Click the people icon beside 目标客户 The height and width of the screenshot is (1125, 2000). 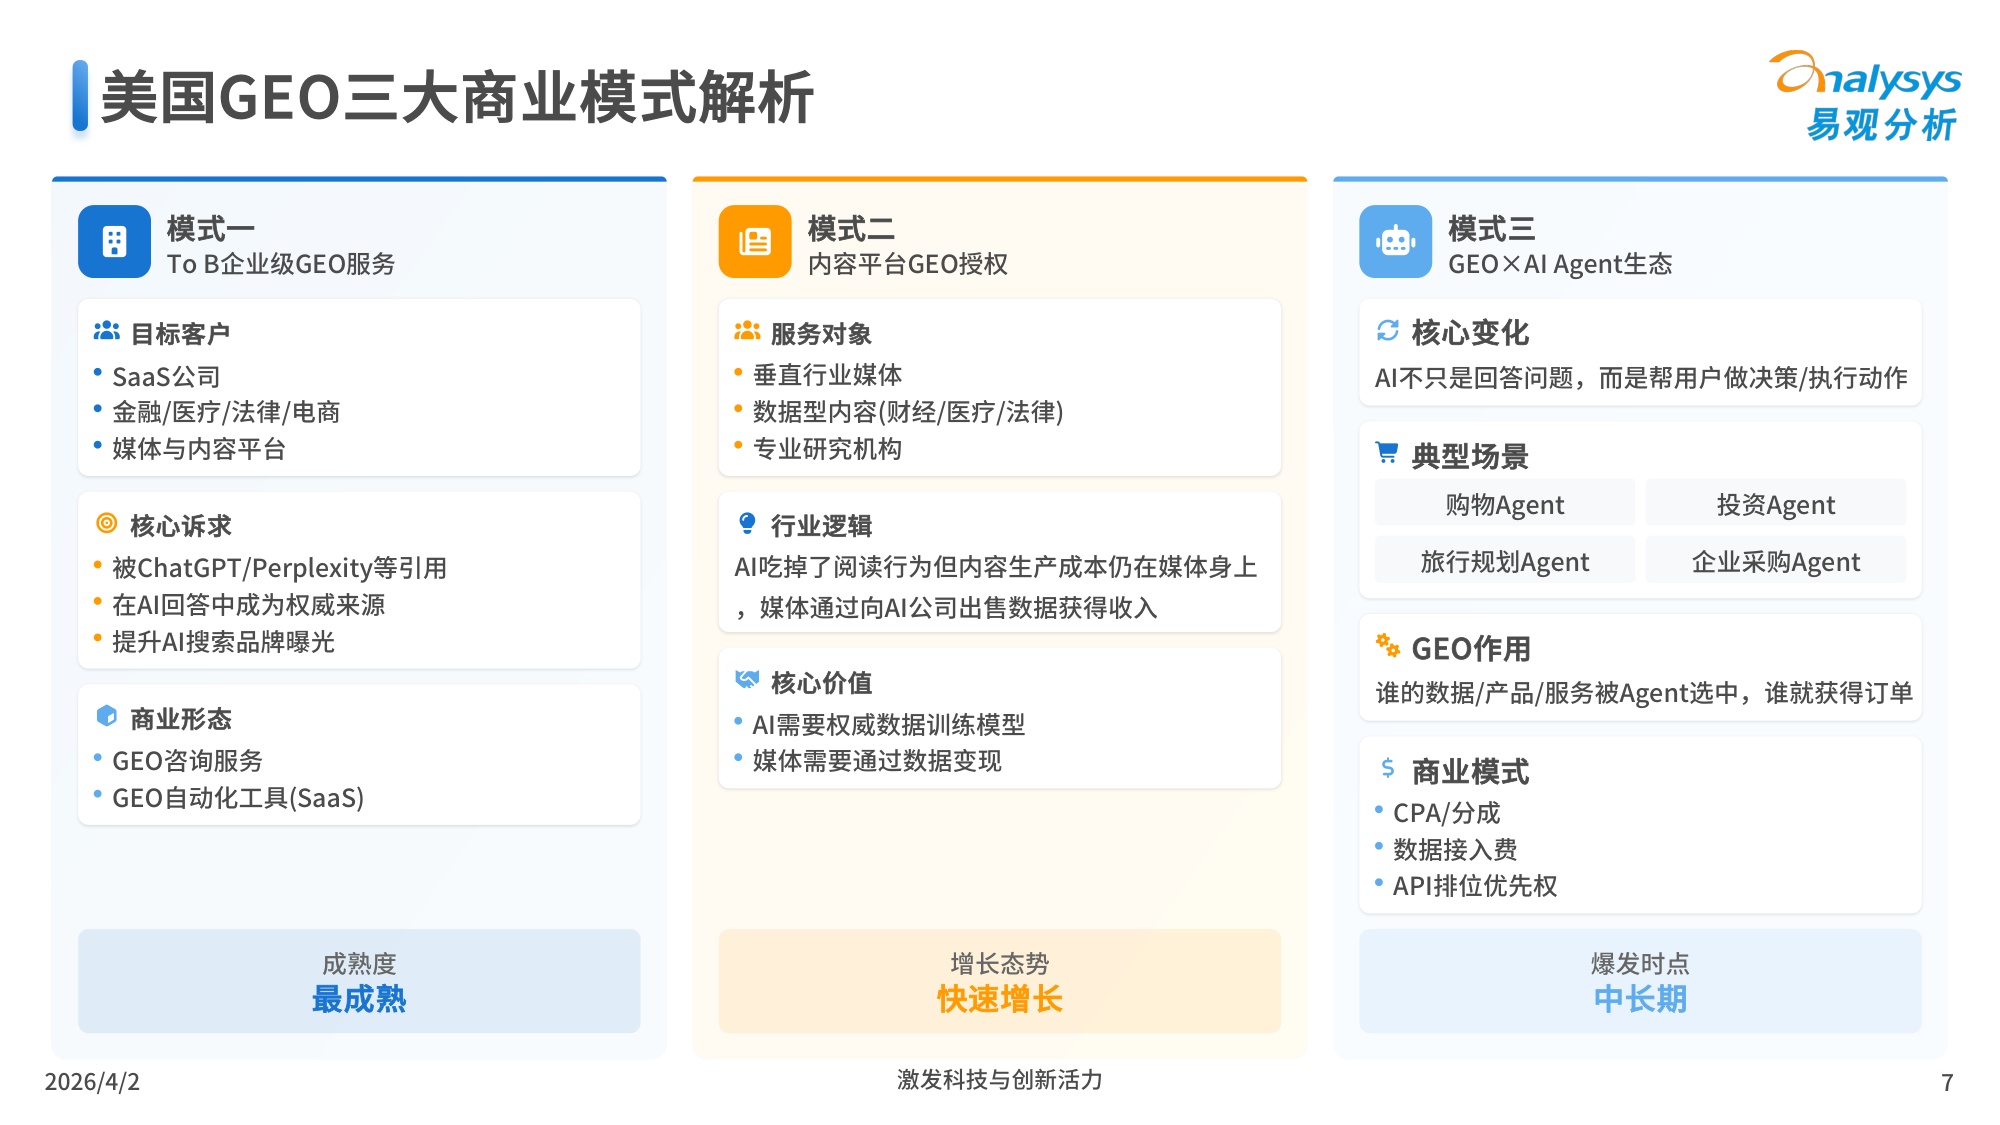[x=107, y=331]
